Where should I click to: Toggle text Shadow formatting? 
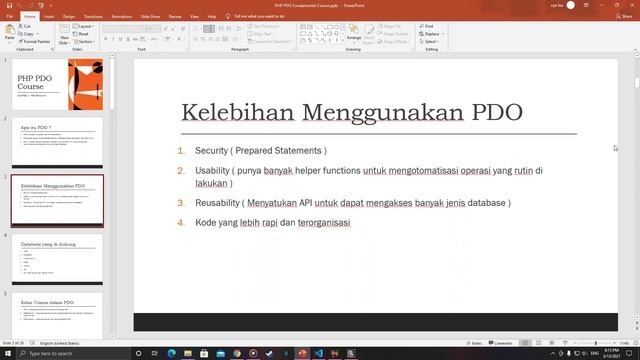coord(128,39)
